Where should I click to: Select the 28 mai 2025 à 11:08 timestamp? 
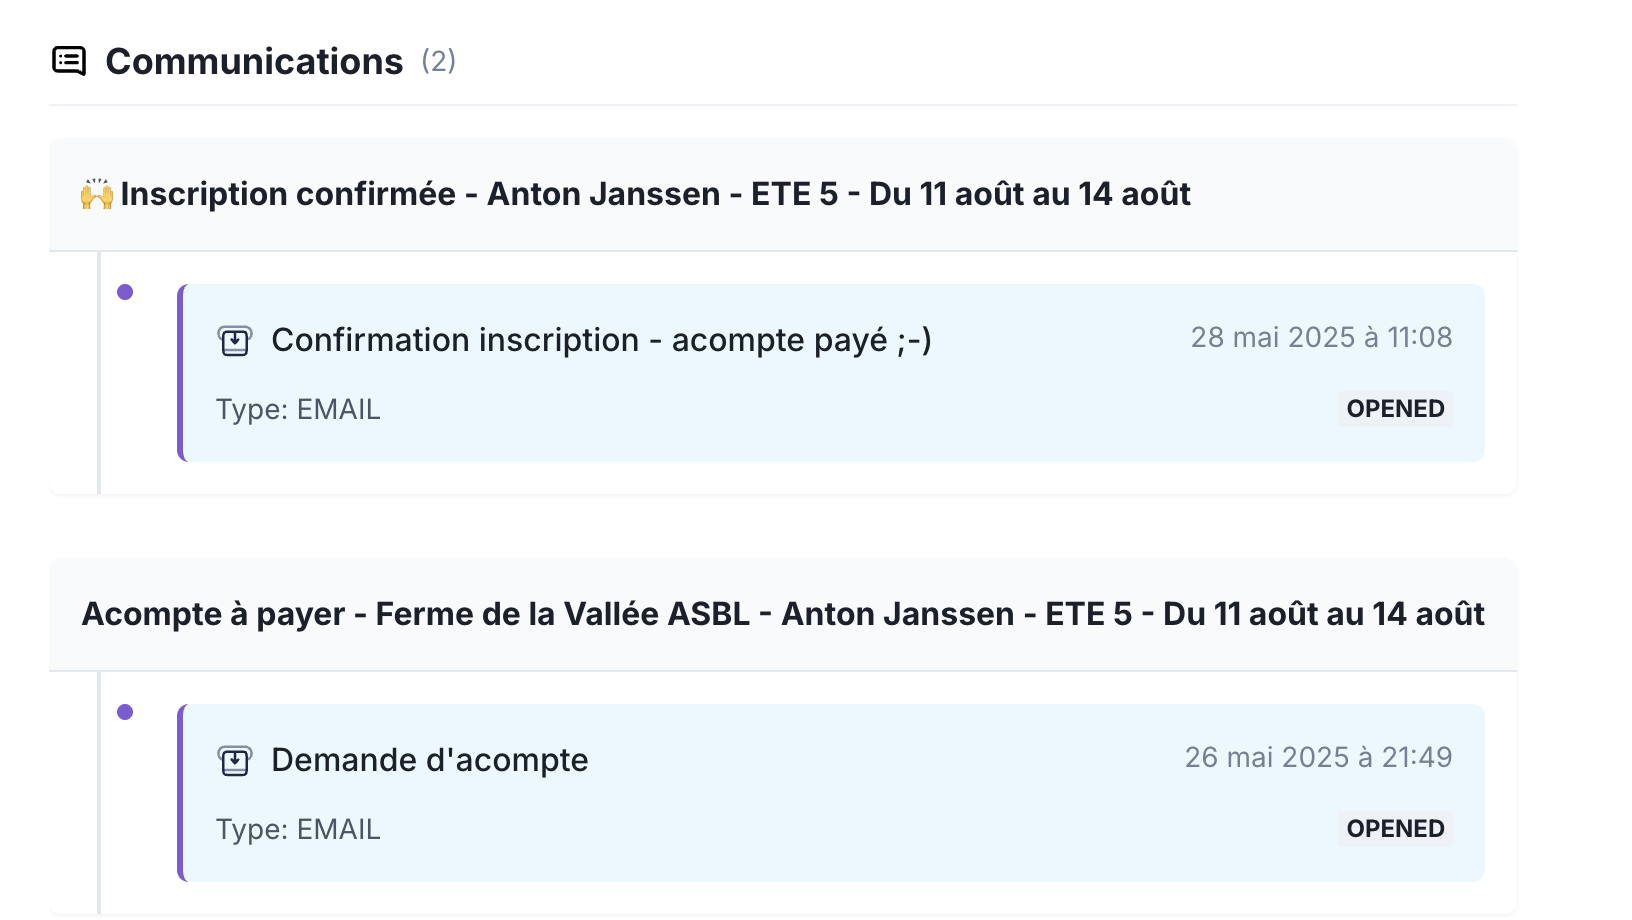click(1321, 337)
